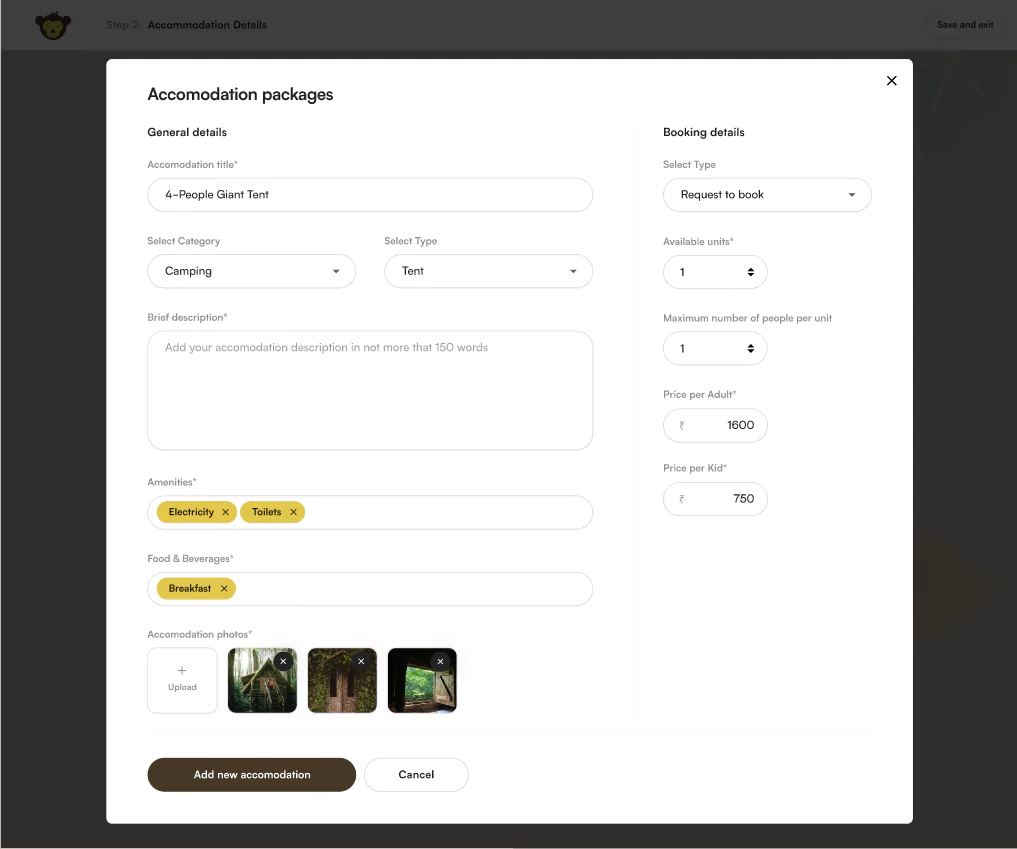
Task: Cancel the accommodation form
Action: point(416,774)
